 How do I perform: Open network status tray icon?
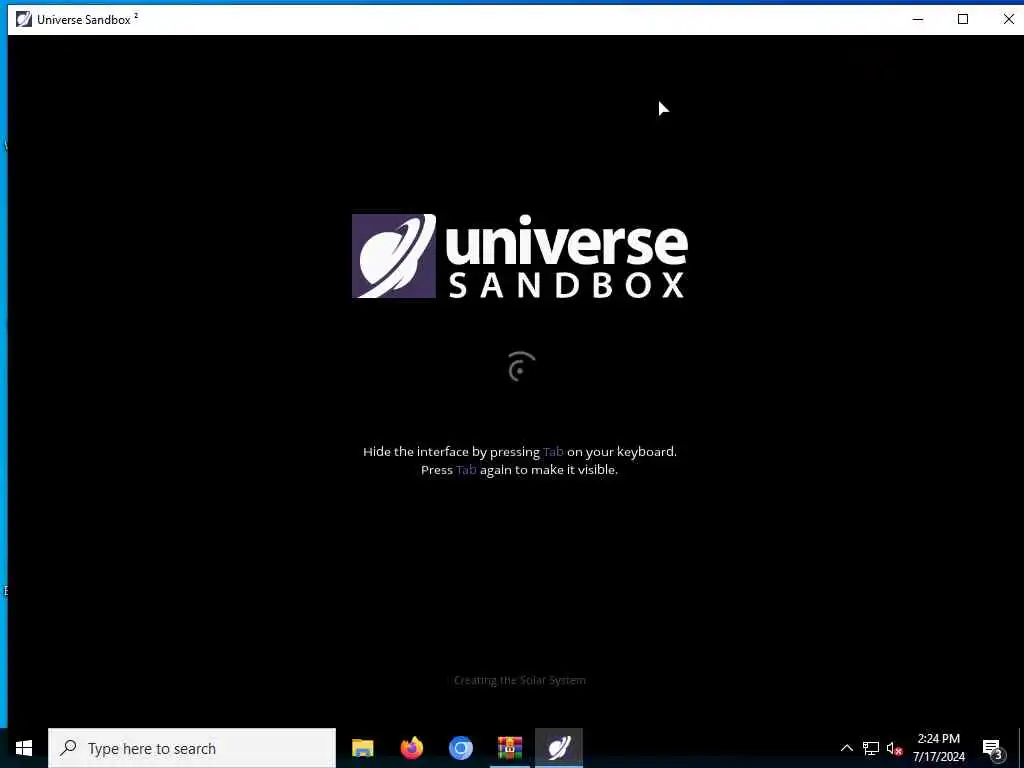point(871,748)
